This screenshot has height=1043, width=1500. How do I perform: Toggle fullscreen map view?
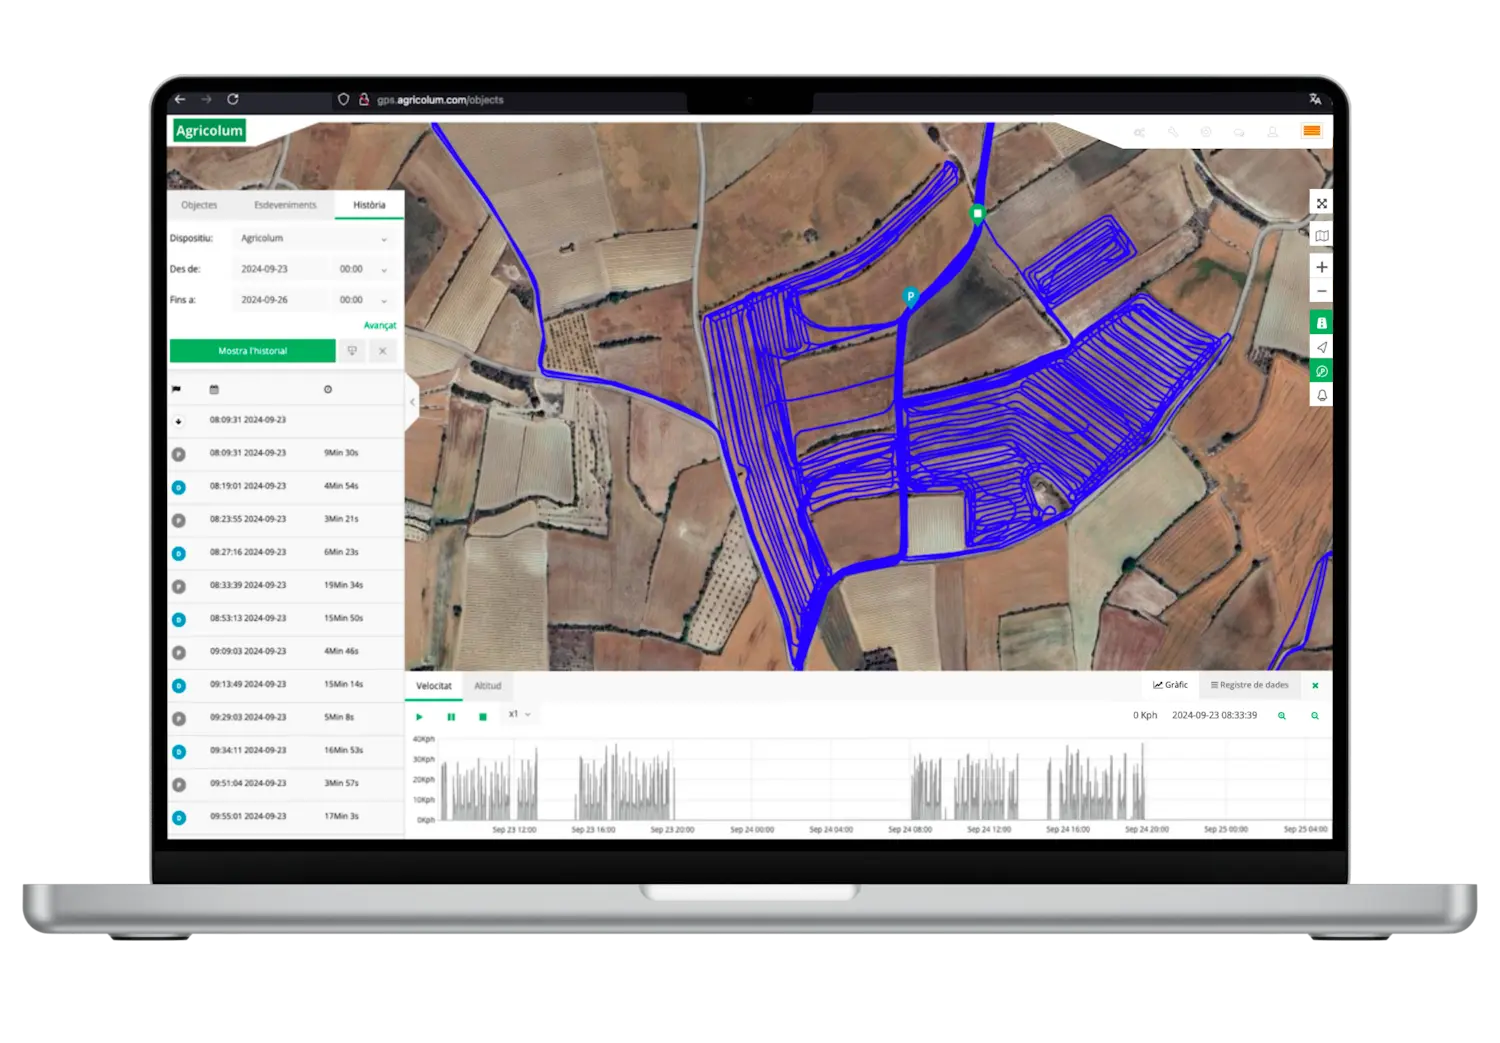click(1321, 204)
